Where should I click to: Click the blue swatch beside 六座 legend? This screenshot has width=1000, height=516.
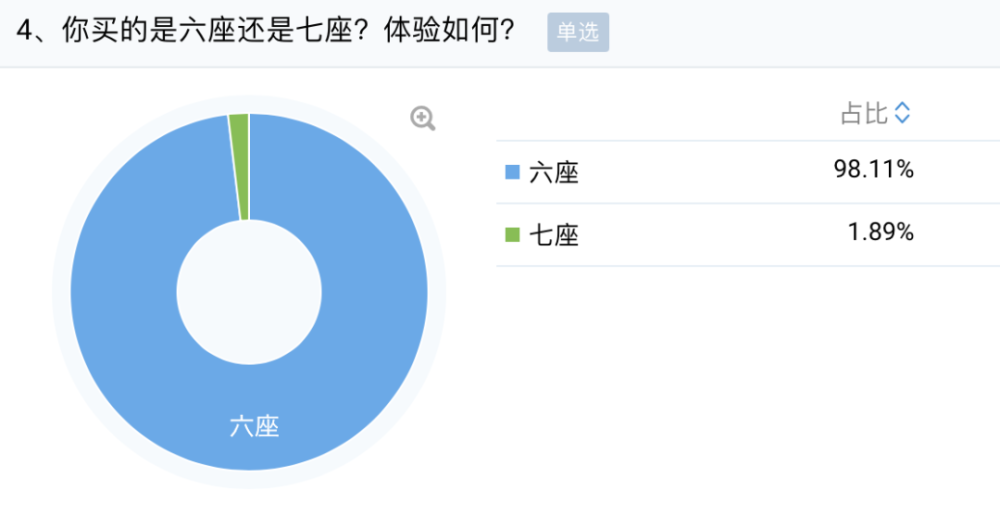[513, 173]
